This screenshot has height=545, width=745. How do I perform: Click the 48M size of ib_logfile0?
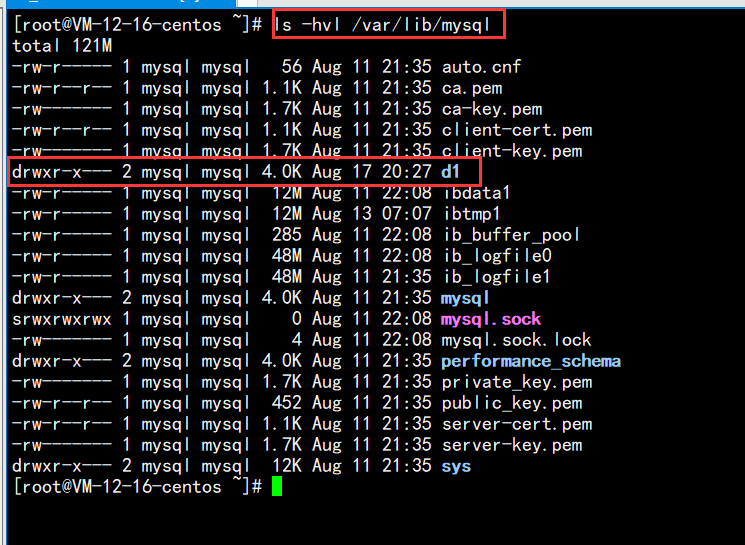coord(287,256)
